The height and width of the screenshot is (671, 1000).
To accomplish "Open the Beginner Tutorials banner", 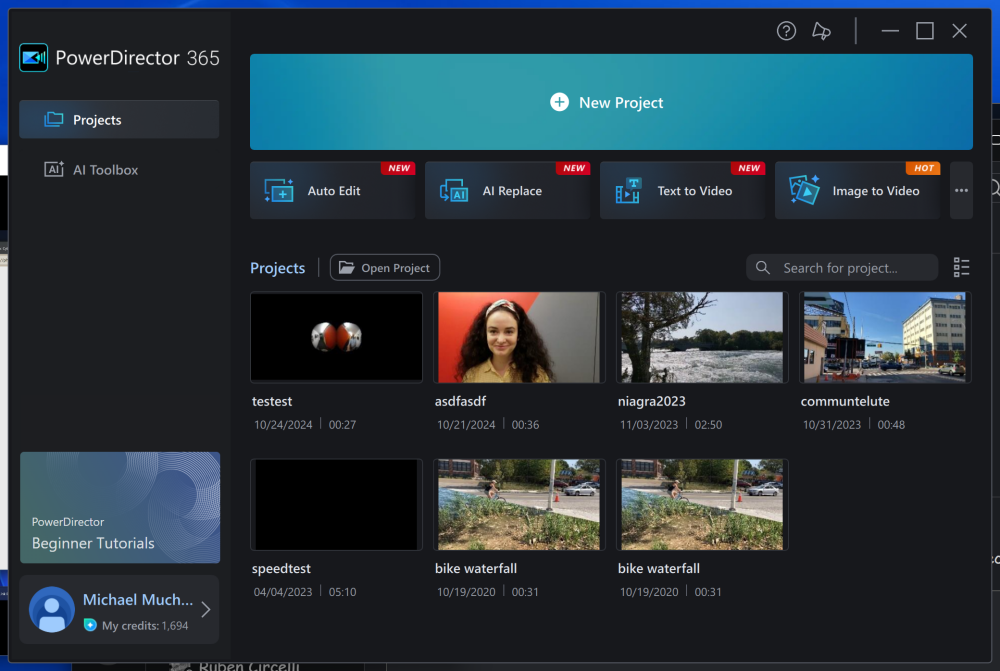I will [120, 508].
